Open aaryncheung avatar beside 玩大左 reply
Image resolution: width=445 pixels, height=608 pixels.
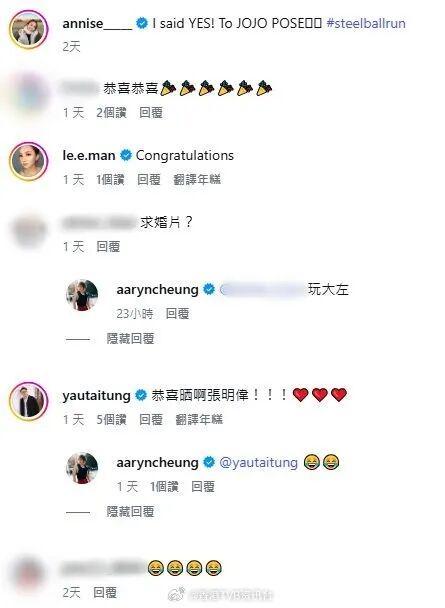(82, 295)
